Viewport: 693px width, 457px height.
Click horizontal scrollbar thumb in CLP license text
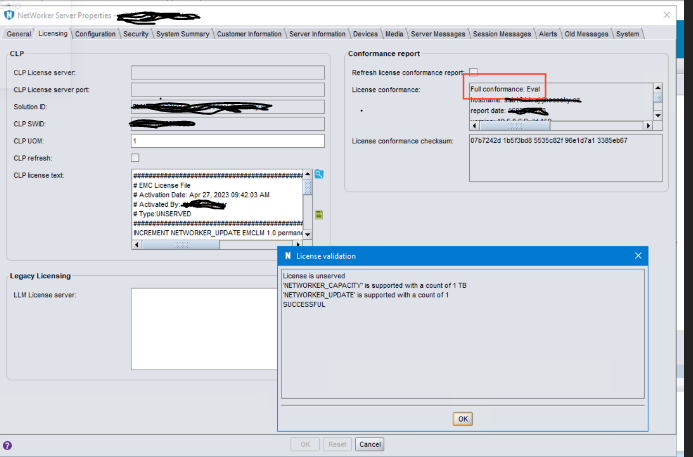180,244
